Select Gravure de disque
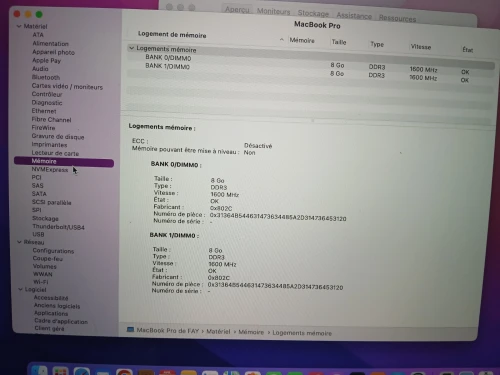This screenshot has width=500, height=375. pyautogui.click(x=58, y=136)
